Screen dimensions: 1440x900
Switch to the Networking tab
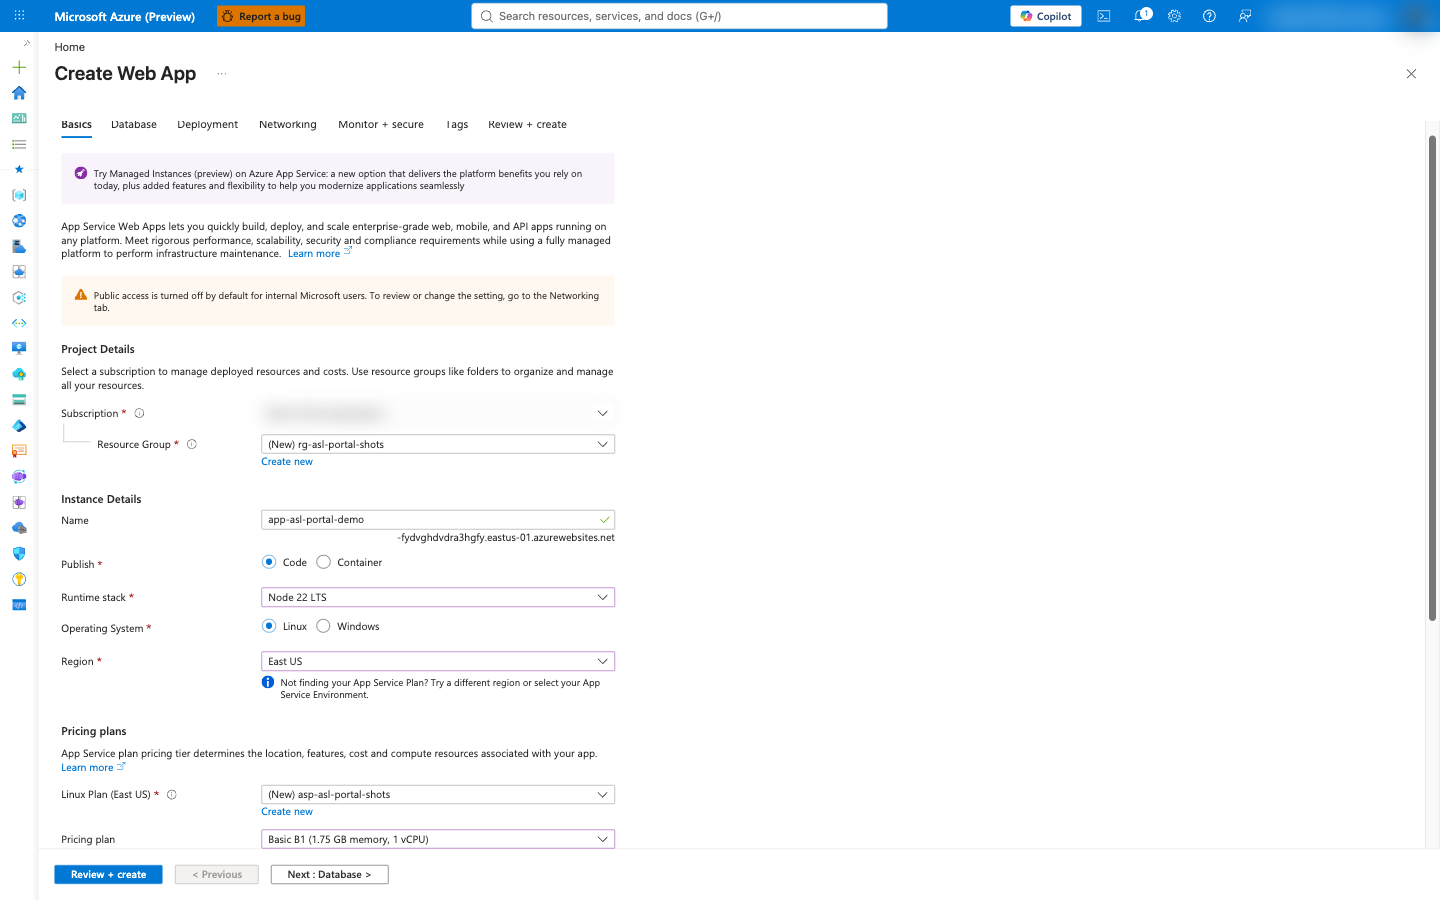[x=288, y=125]
